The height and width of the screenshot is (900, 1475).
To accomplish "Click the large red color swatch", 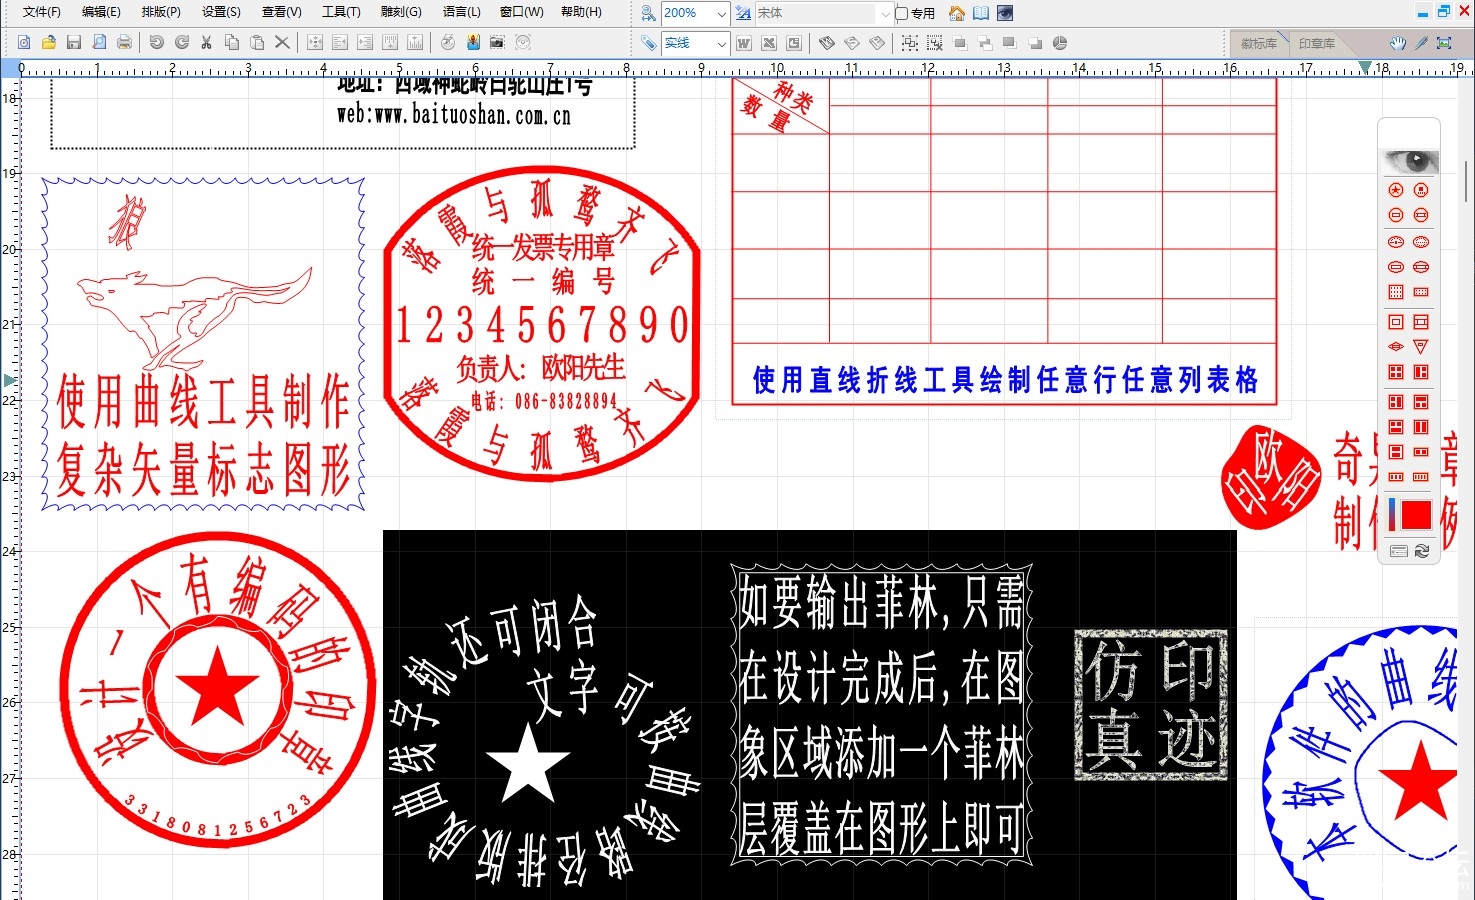I will (x=1417, y=515).
